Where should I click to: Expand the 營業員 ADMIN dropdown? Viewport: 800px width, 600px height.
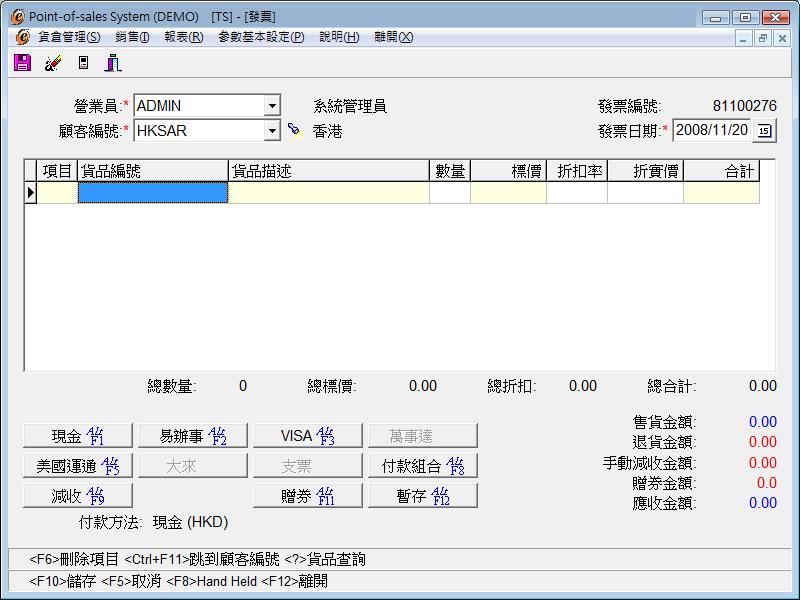[x=272, y=106]
